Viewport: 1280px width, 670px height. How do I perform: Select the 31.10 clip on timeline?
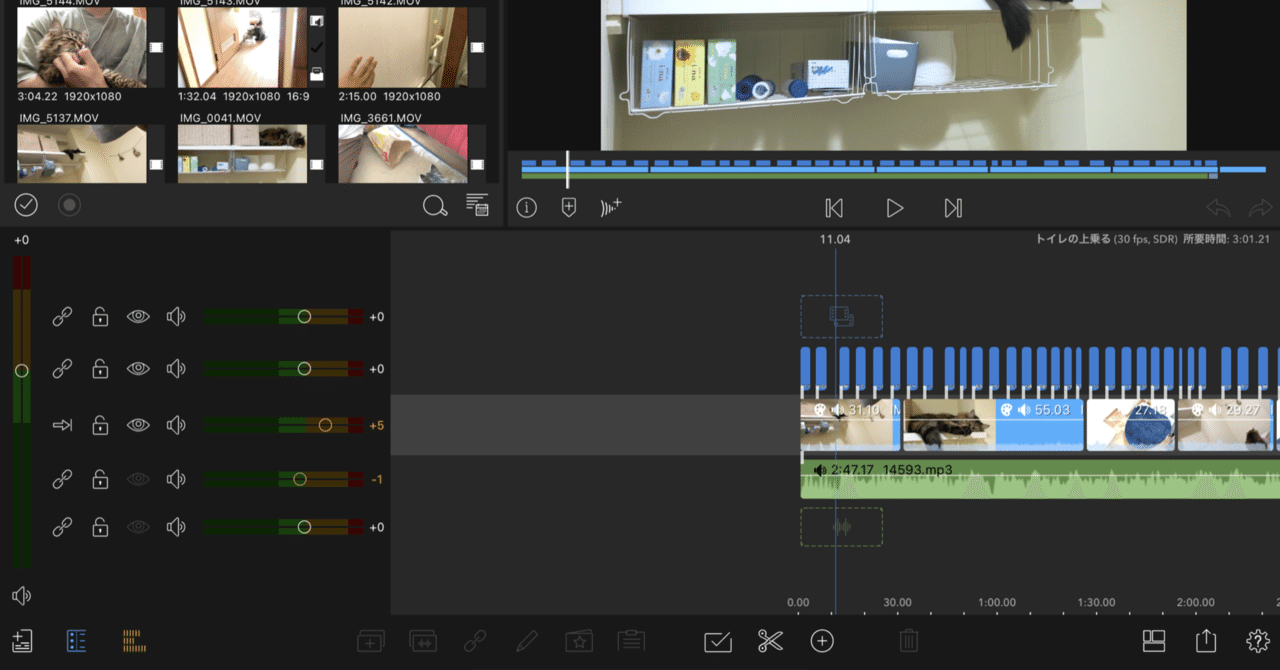850,425
